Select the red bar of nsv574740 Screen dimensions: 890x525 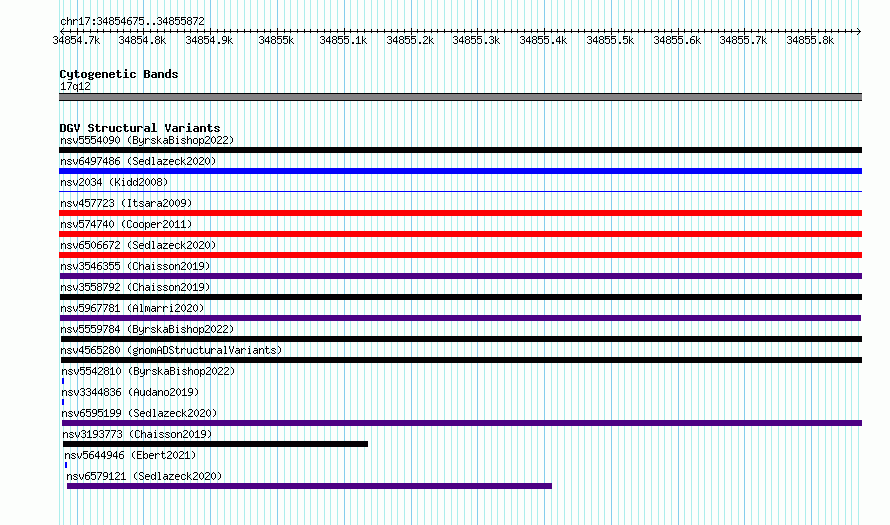point(460,234)
